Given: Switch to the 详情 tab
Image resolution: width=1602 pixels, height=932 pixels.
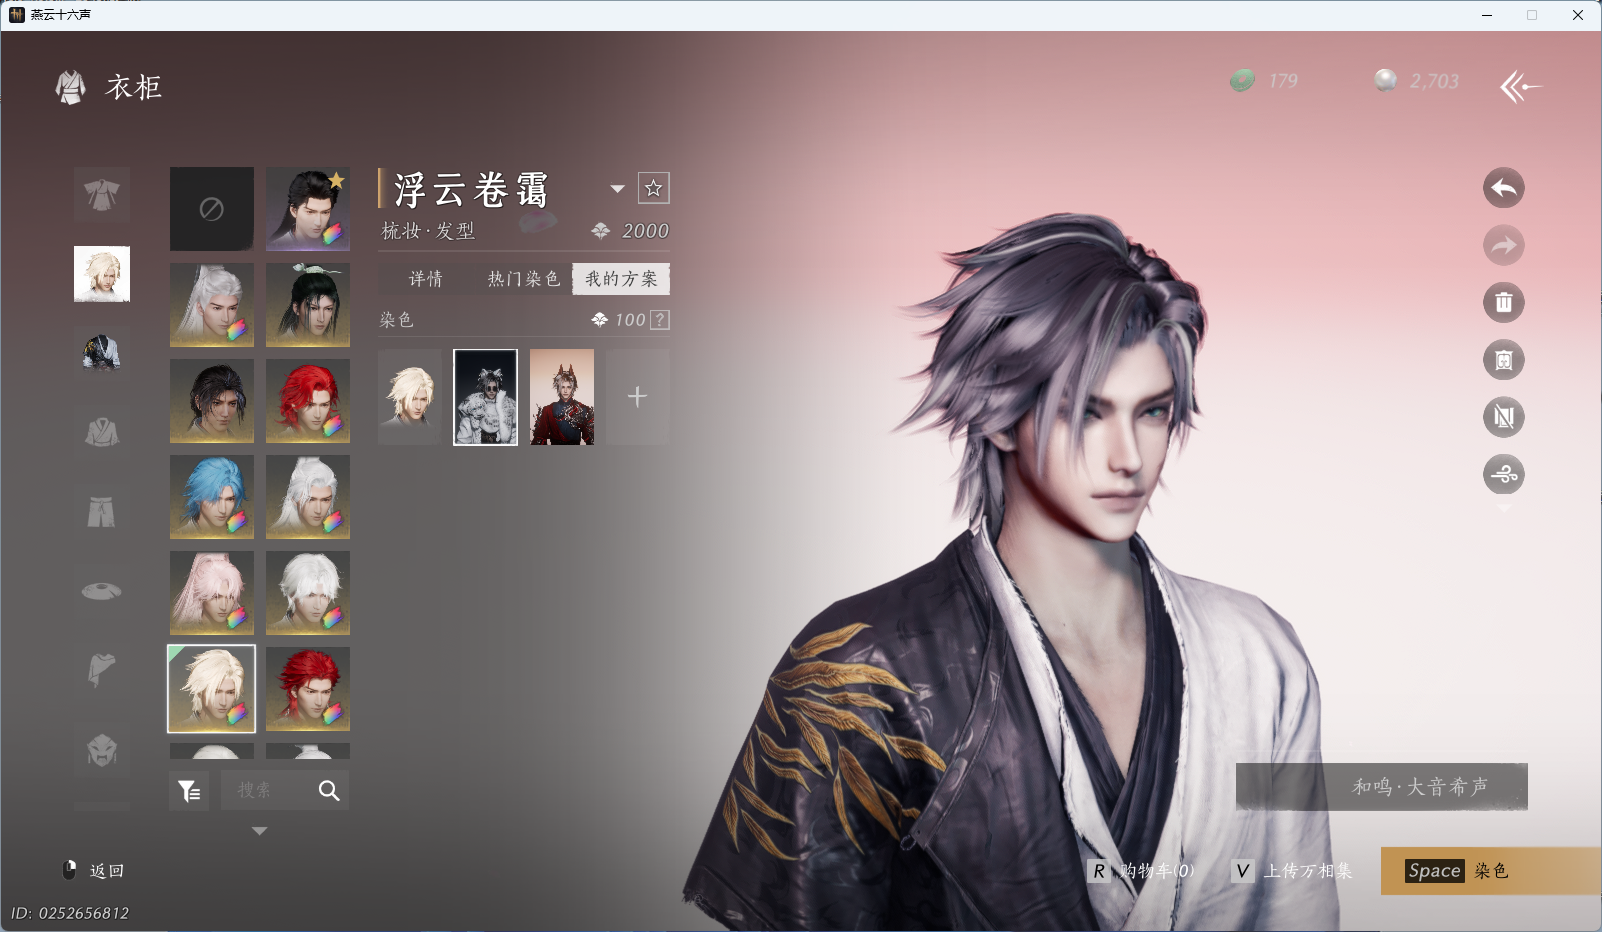Looking at the screenshot, I should pyautogui.click(x=426, y=279).
